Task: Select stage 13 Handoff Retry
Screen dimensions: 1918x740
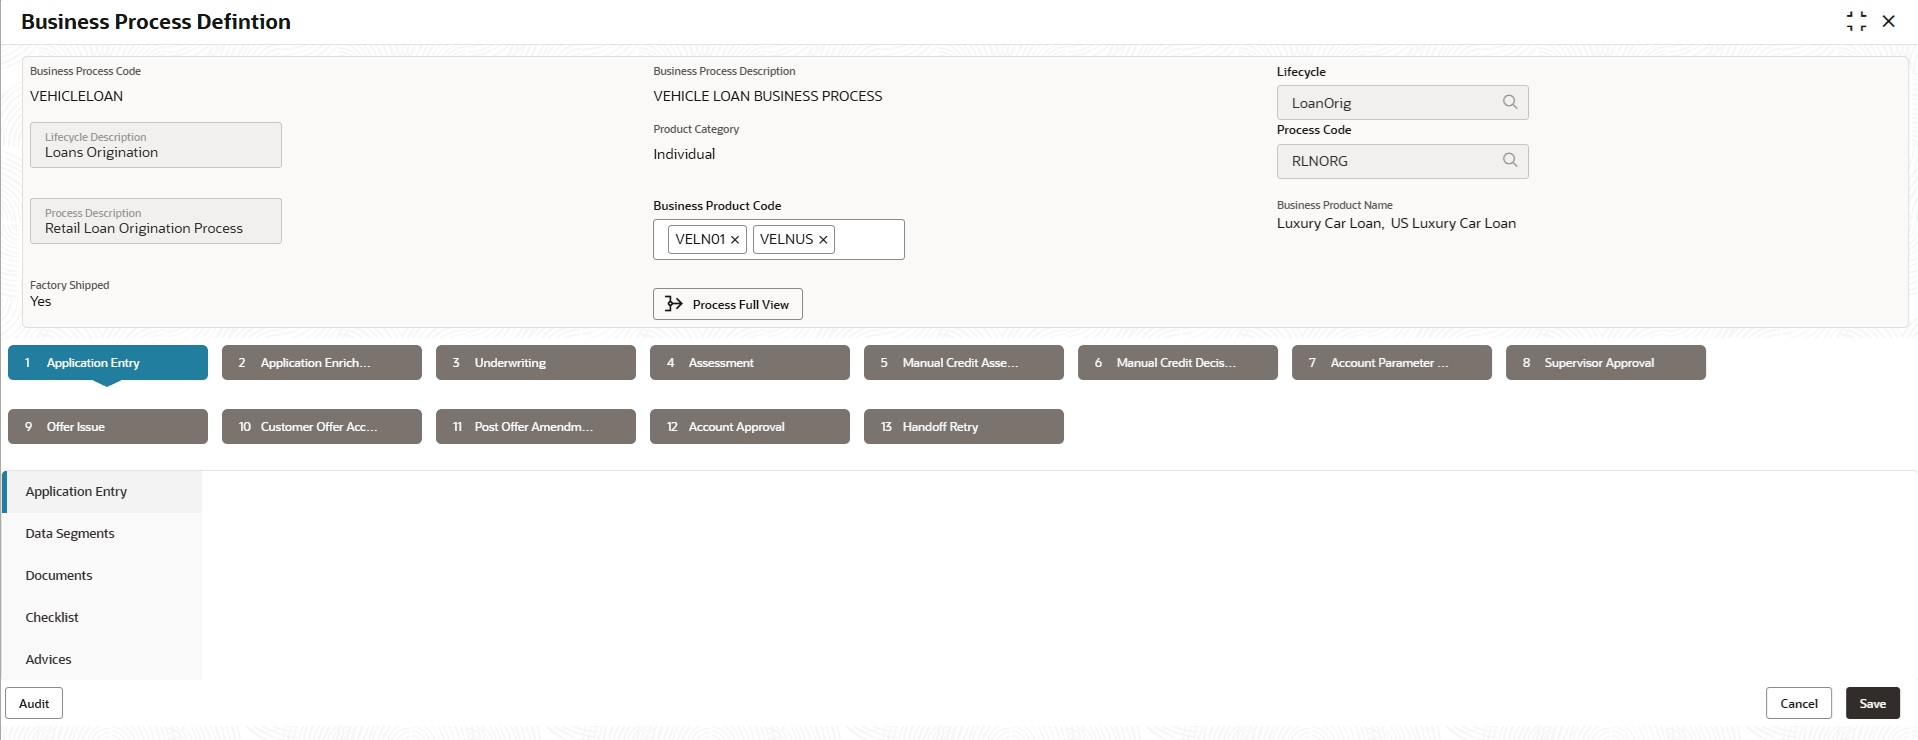Action: coord(964,427)
